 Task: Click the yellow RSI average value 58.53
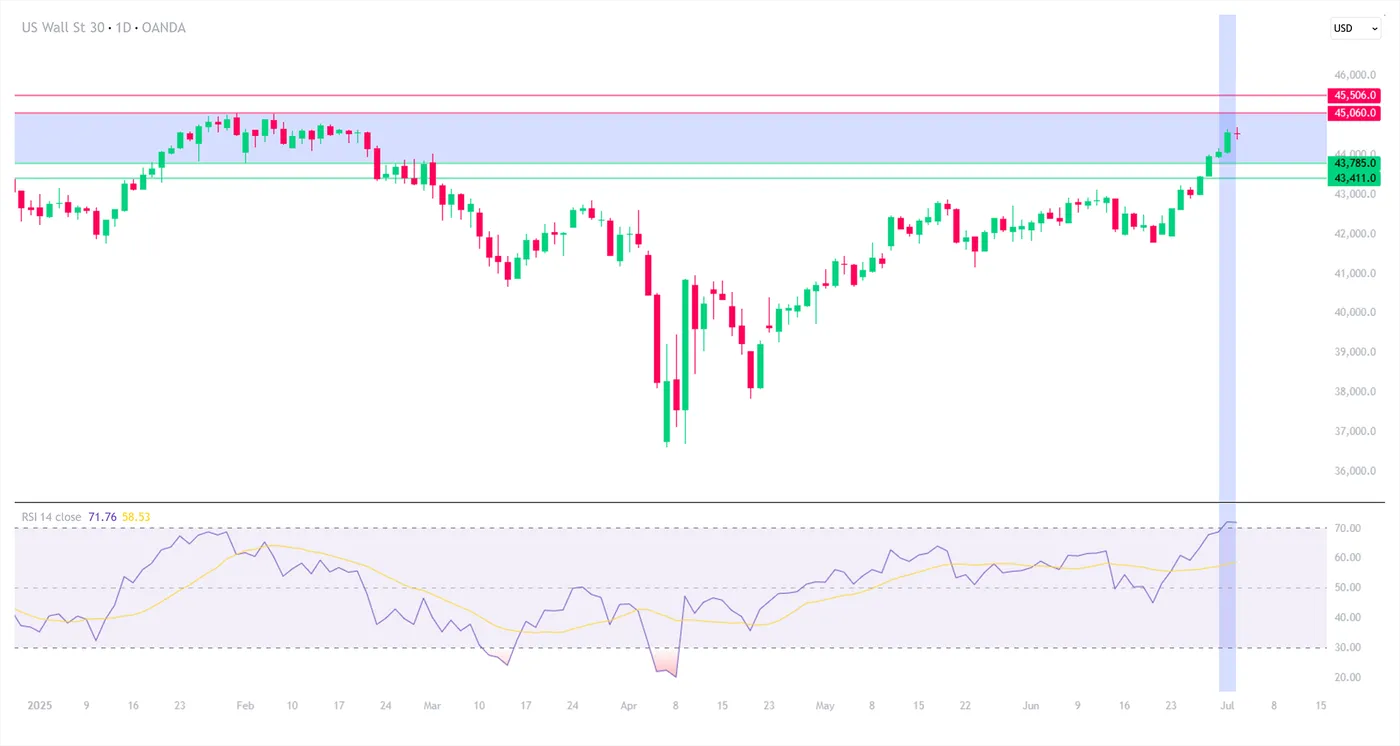click(138, 517)
